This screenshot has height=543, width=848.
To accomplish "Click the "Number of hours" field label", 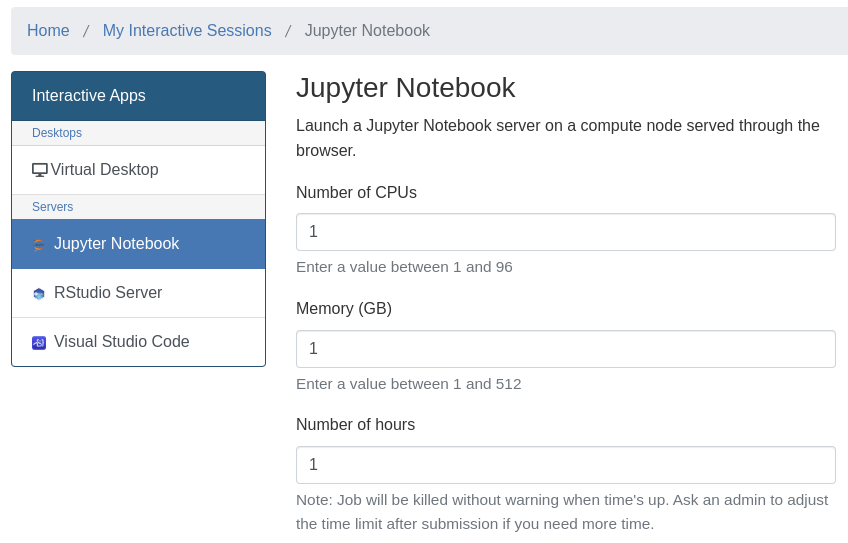I will (x=355, y=425).
